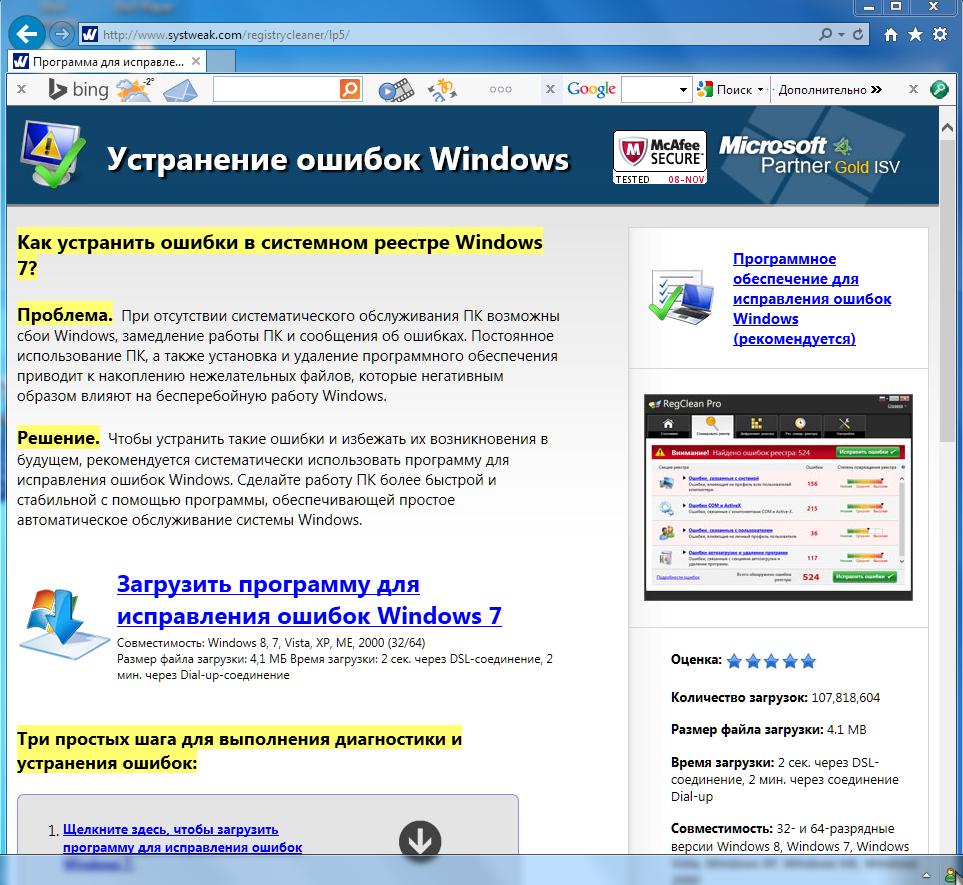Open a new blank tab
Viewport: 963px width, 885px height.
click(x=221, y=61)
